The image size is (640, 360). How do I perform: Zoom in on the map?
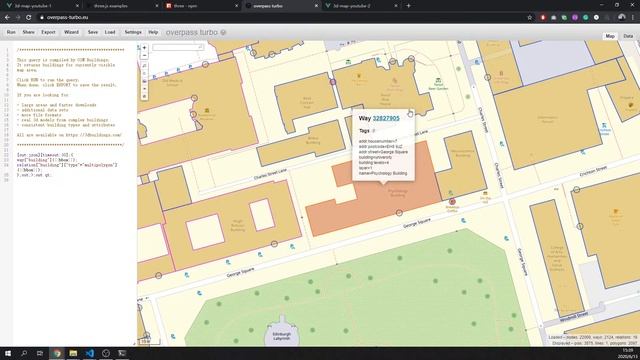click(144, 48)
